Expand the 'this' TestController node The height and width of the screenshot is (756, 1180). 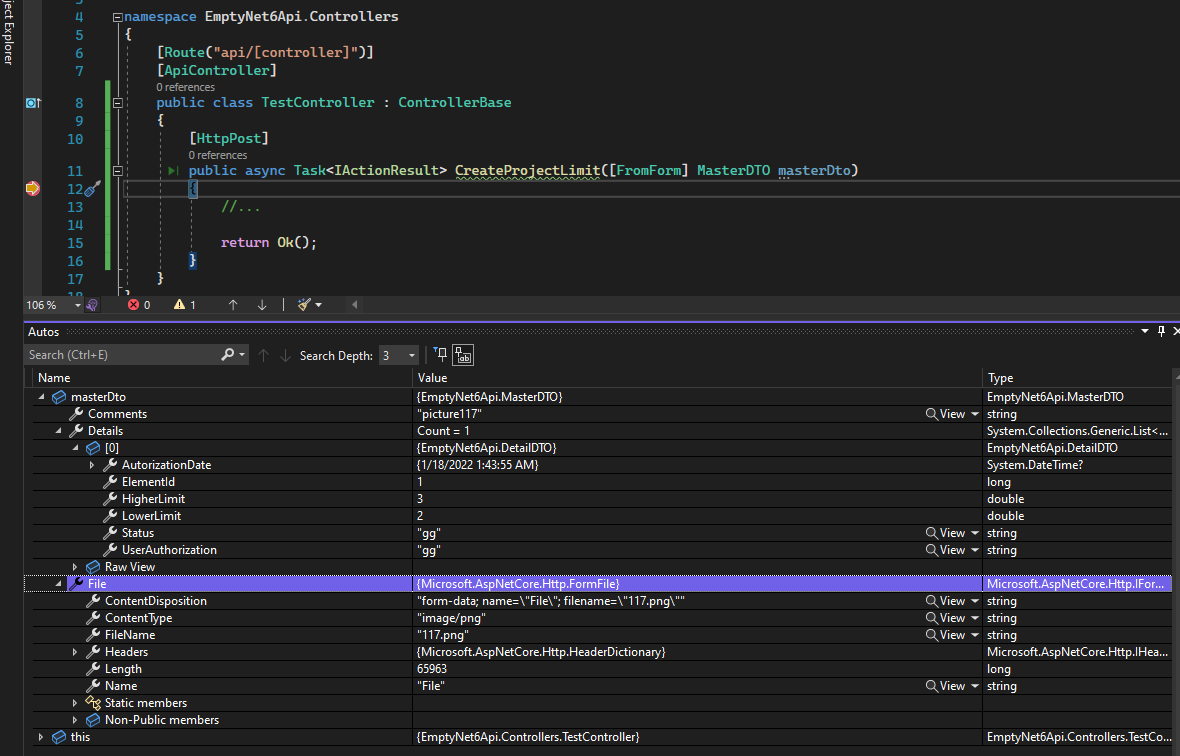point(41,737)
